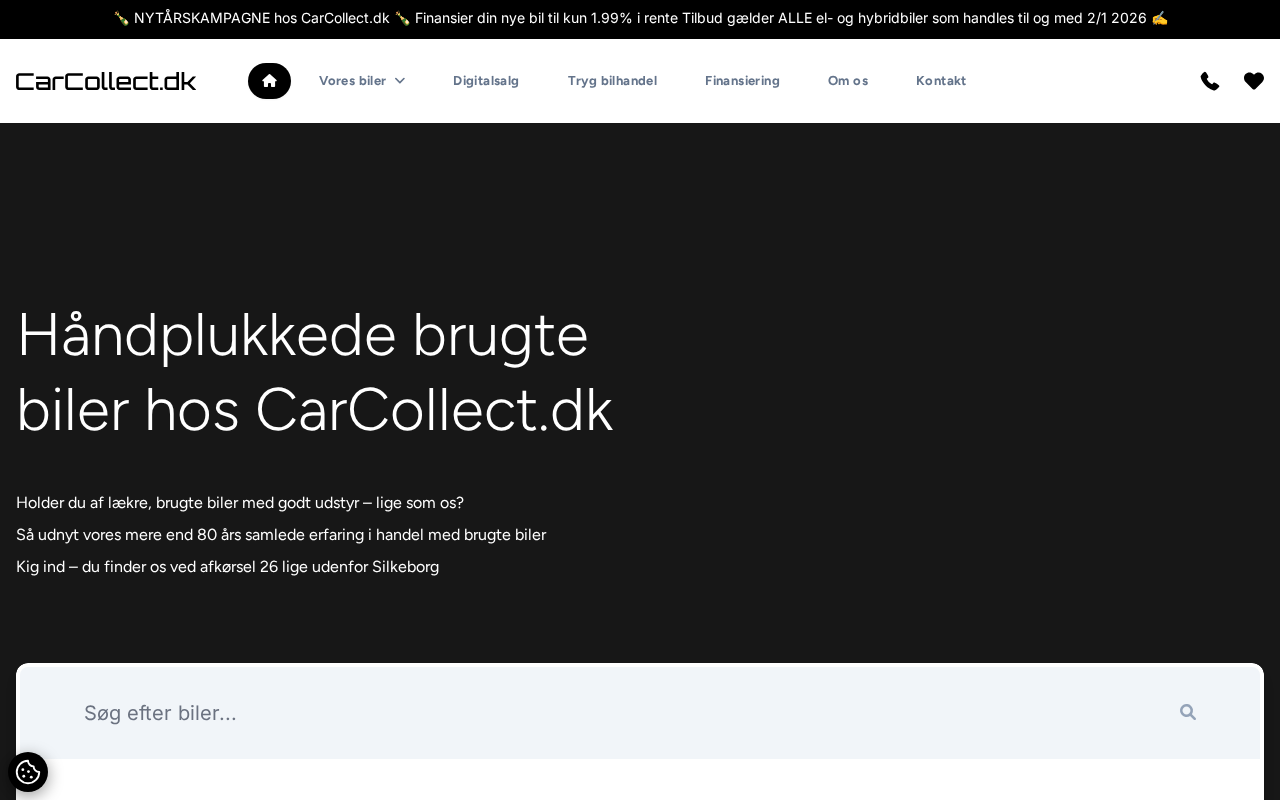Navigate to Finansiering

click(742, 81)
